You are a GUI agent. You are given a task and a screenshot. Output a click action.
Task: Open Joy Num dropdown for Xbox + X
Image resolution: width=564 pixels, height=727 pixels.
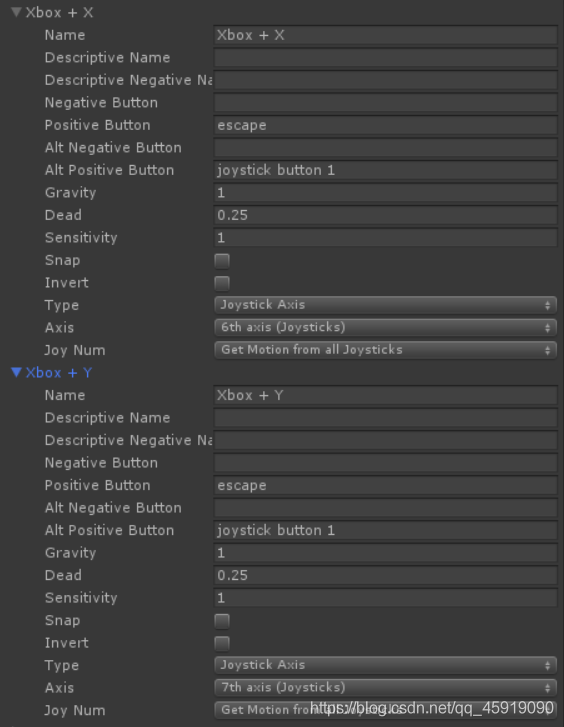point(385,350)
